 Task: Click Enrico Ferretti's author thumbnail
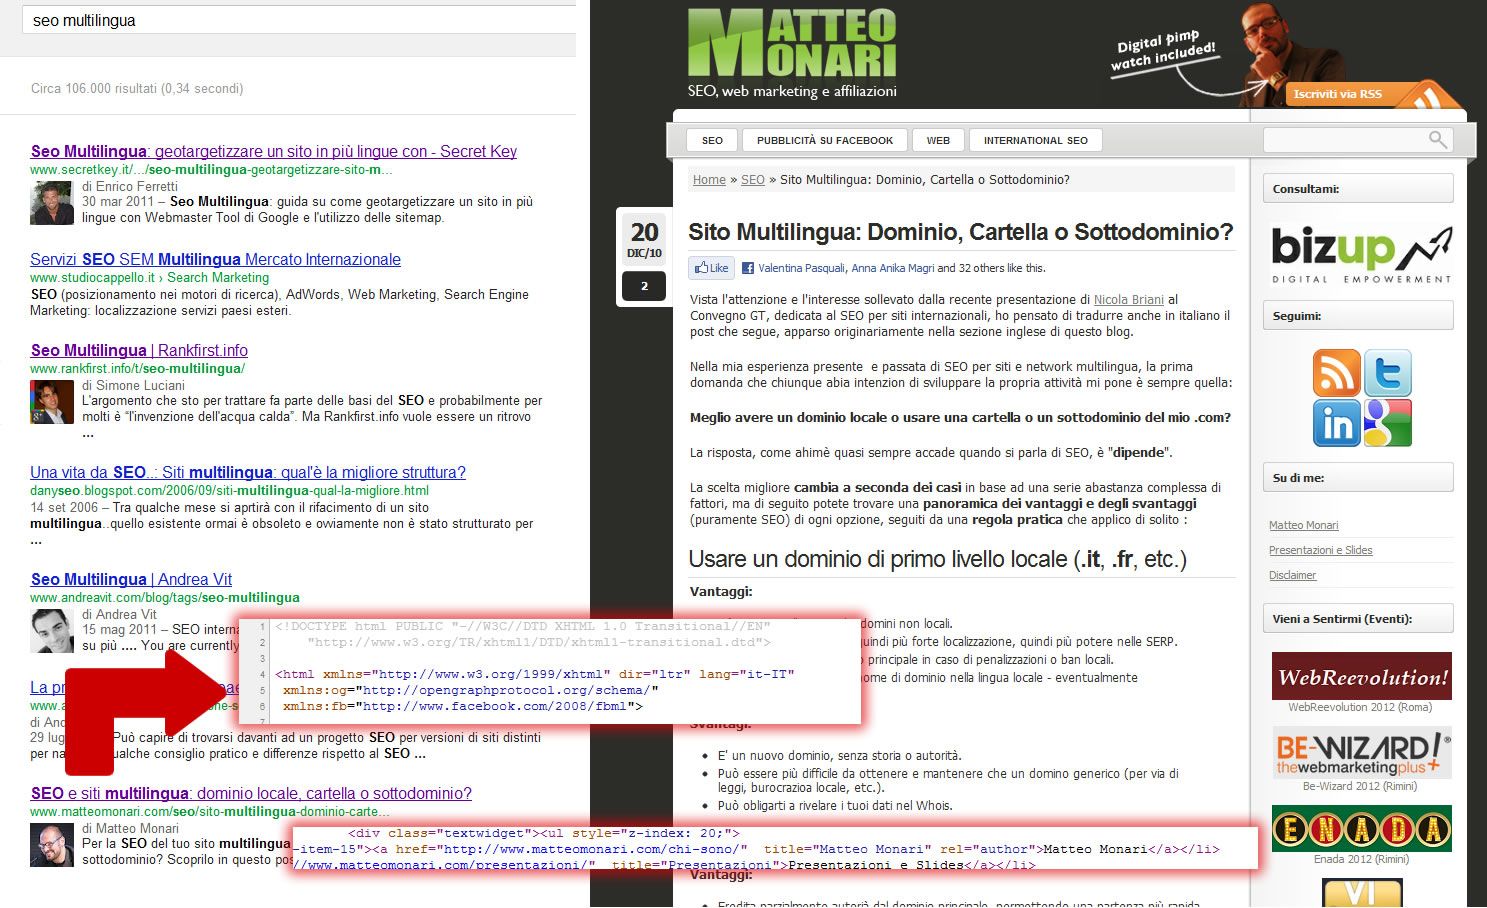click(52, 204)
